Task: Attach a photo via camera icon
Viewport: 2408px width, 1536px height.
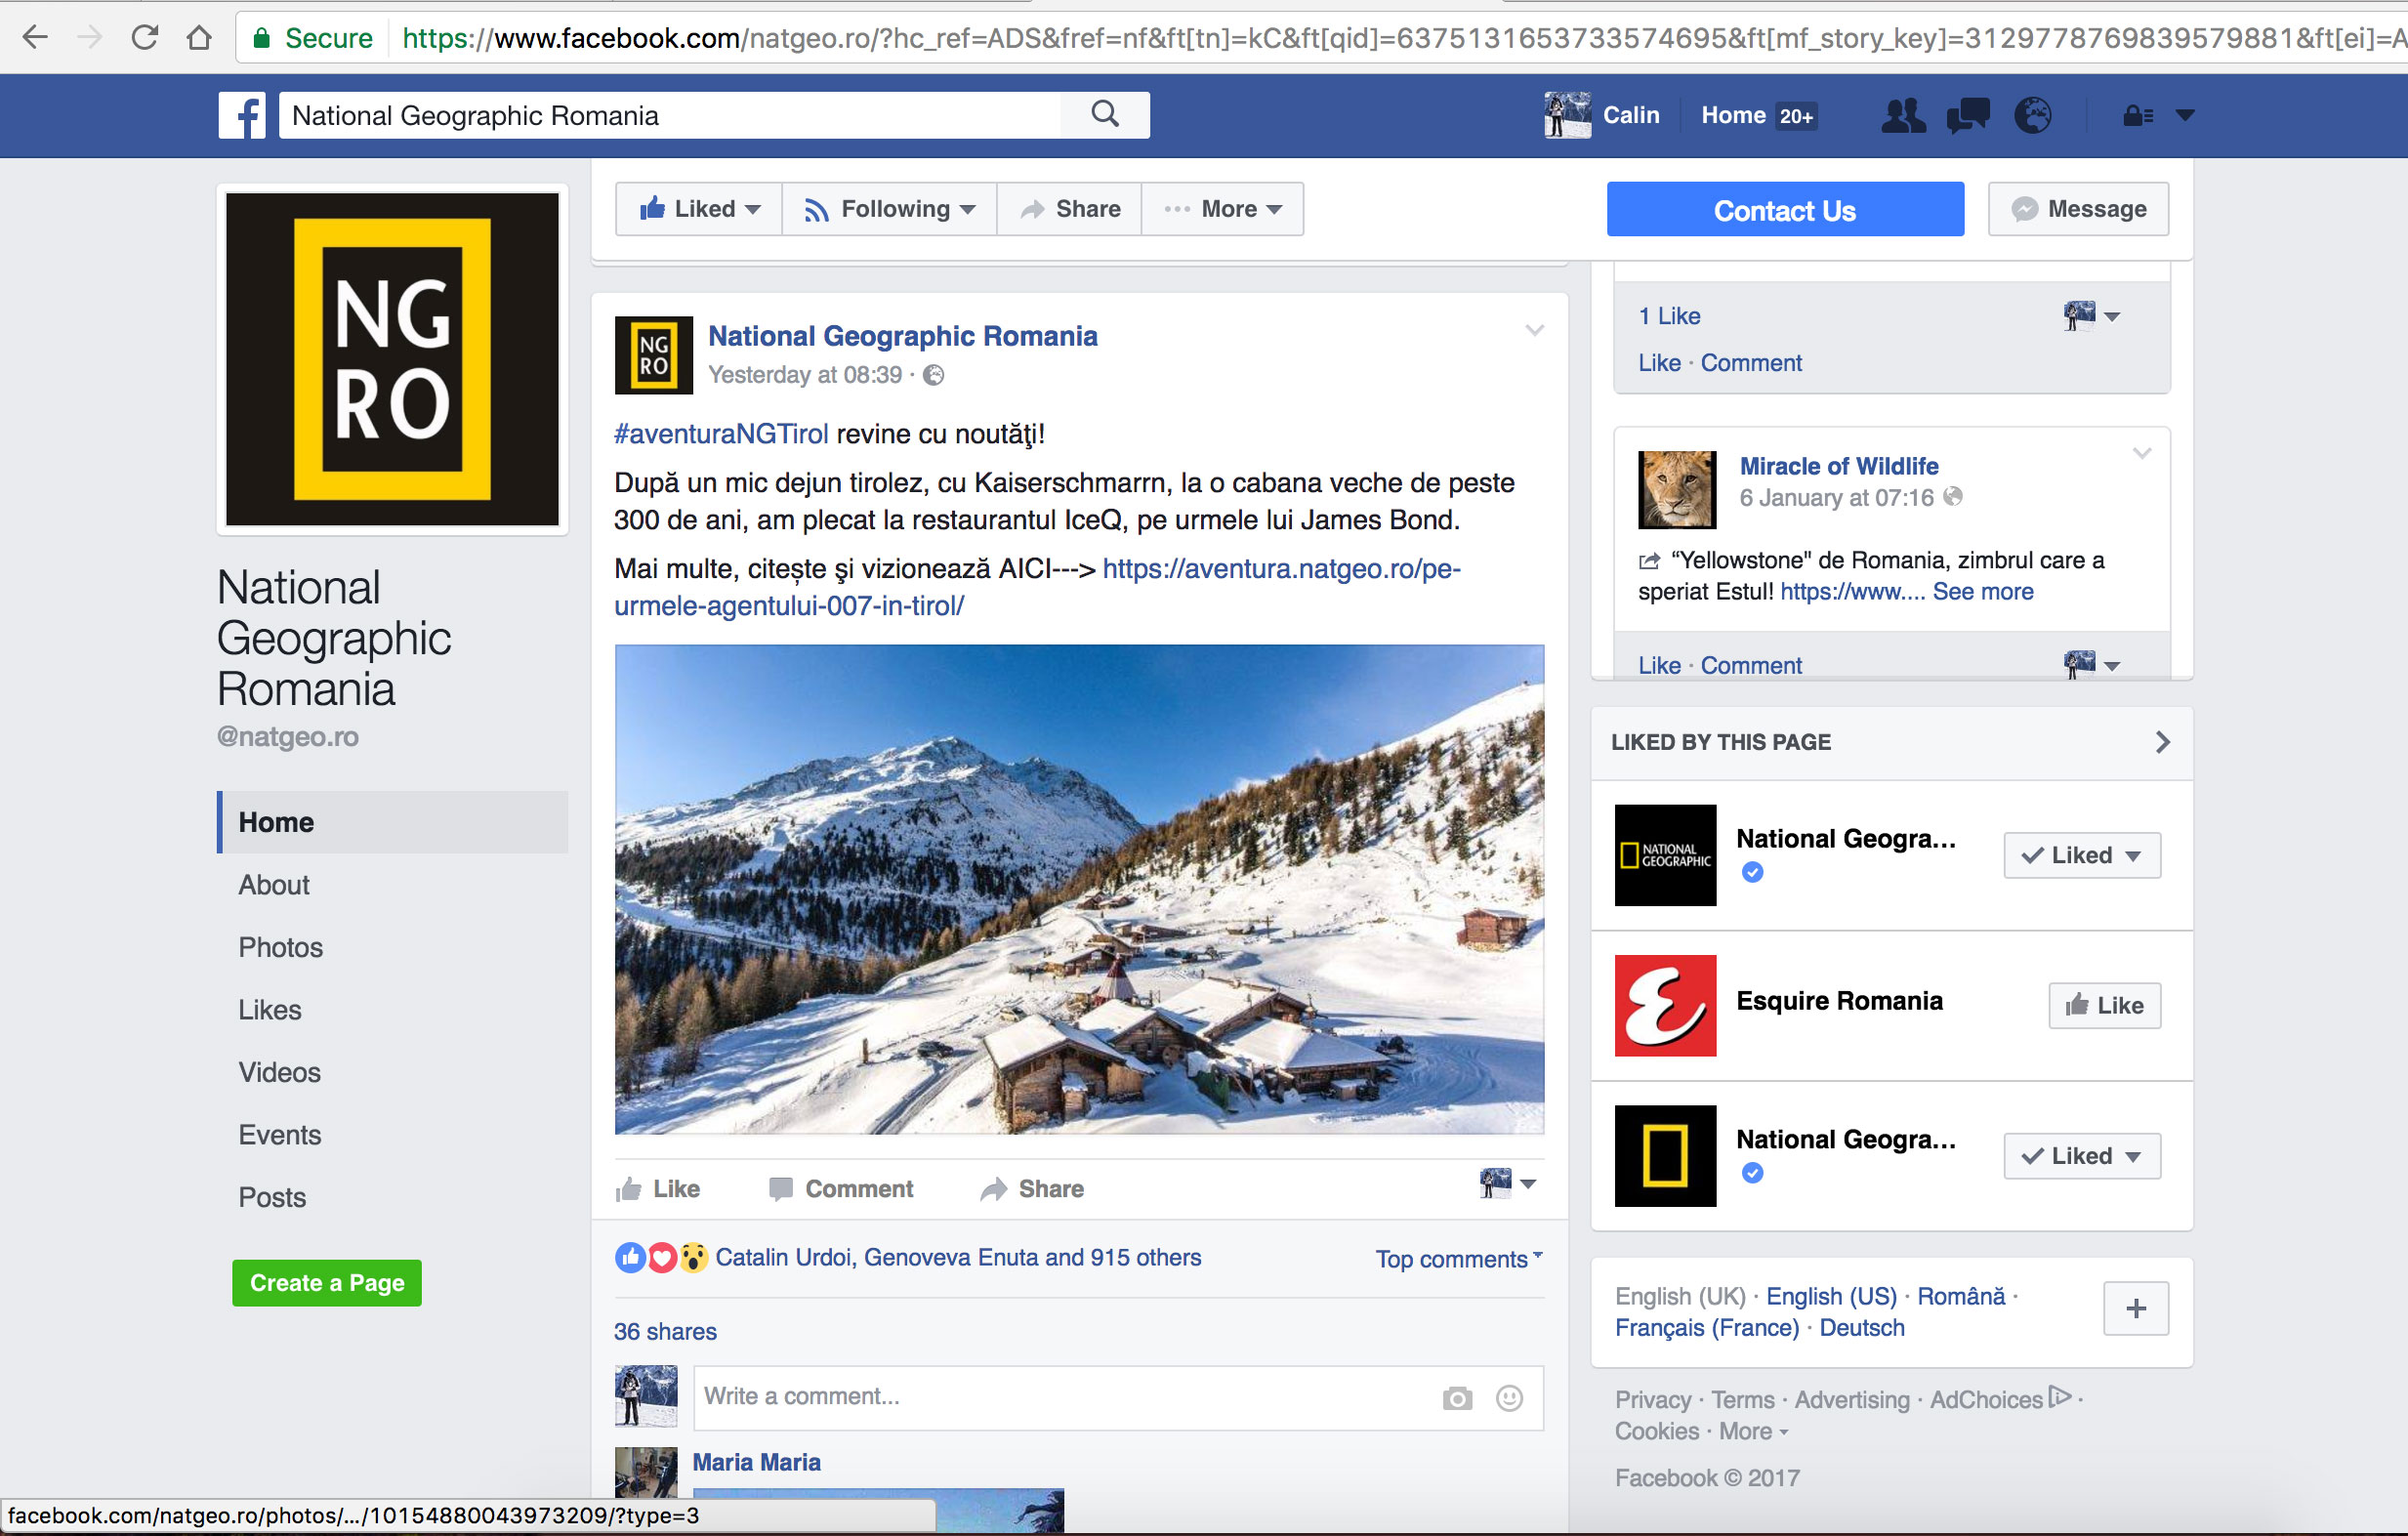Action: [x=1458, y=1398]
